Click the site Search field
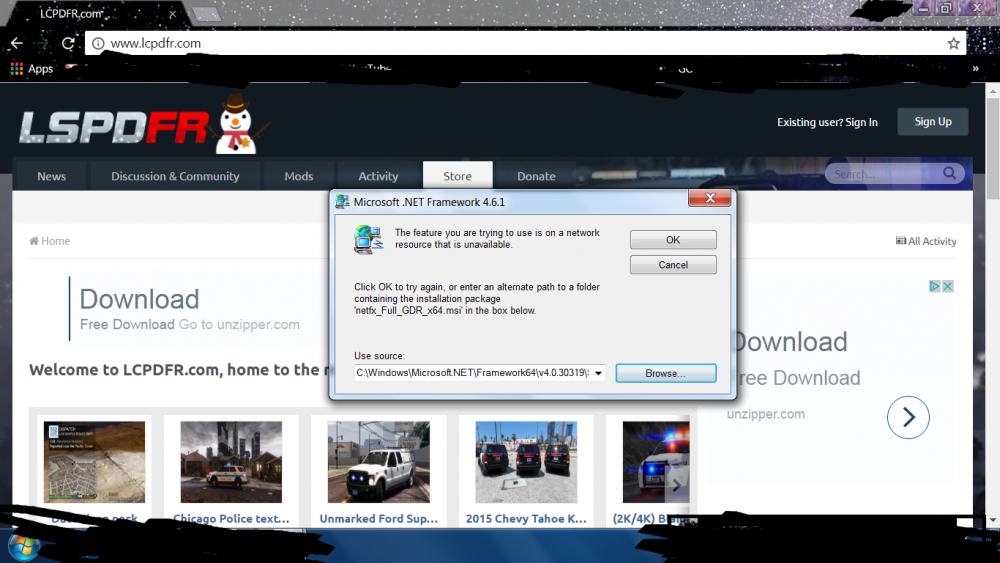Viewport: 1000px width, 563px height. point(883,173)
